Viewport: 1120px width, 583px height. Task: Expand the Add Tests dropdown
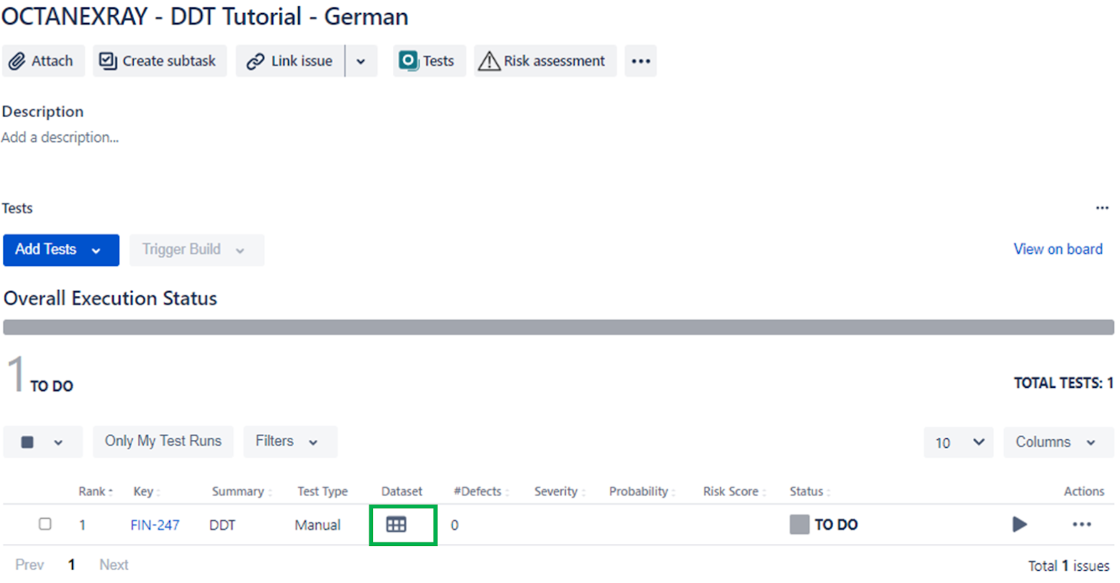click(x=61, y=250)
